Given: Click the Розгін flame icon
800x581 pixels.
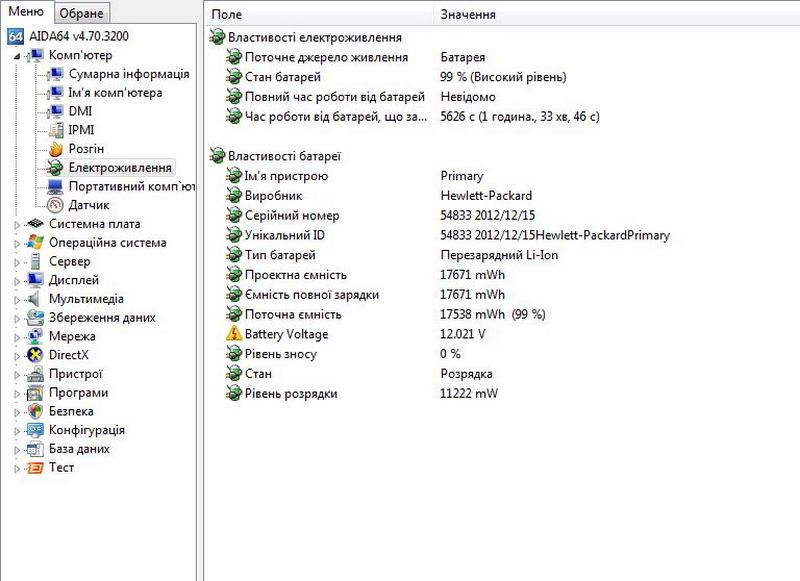Looking at the screenshot, I should pyautogui.click(x=56, y=149).
